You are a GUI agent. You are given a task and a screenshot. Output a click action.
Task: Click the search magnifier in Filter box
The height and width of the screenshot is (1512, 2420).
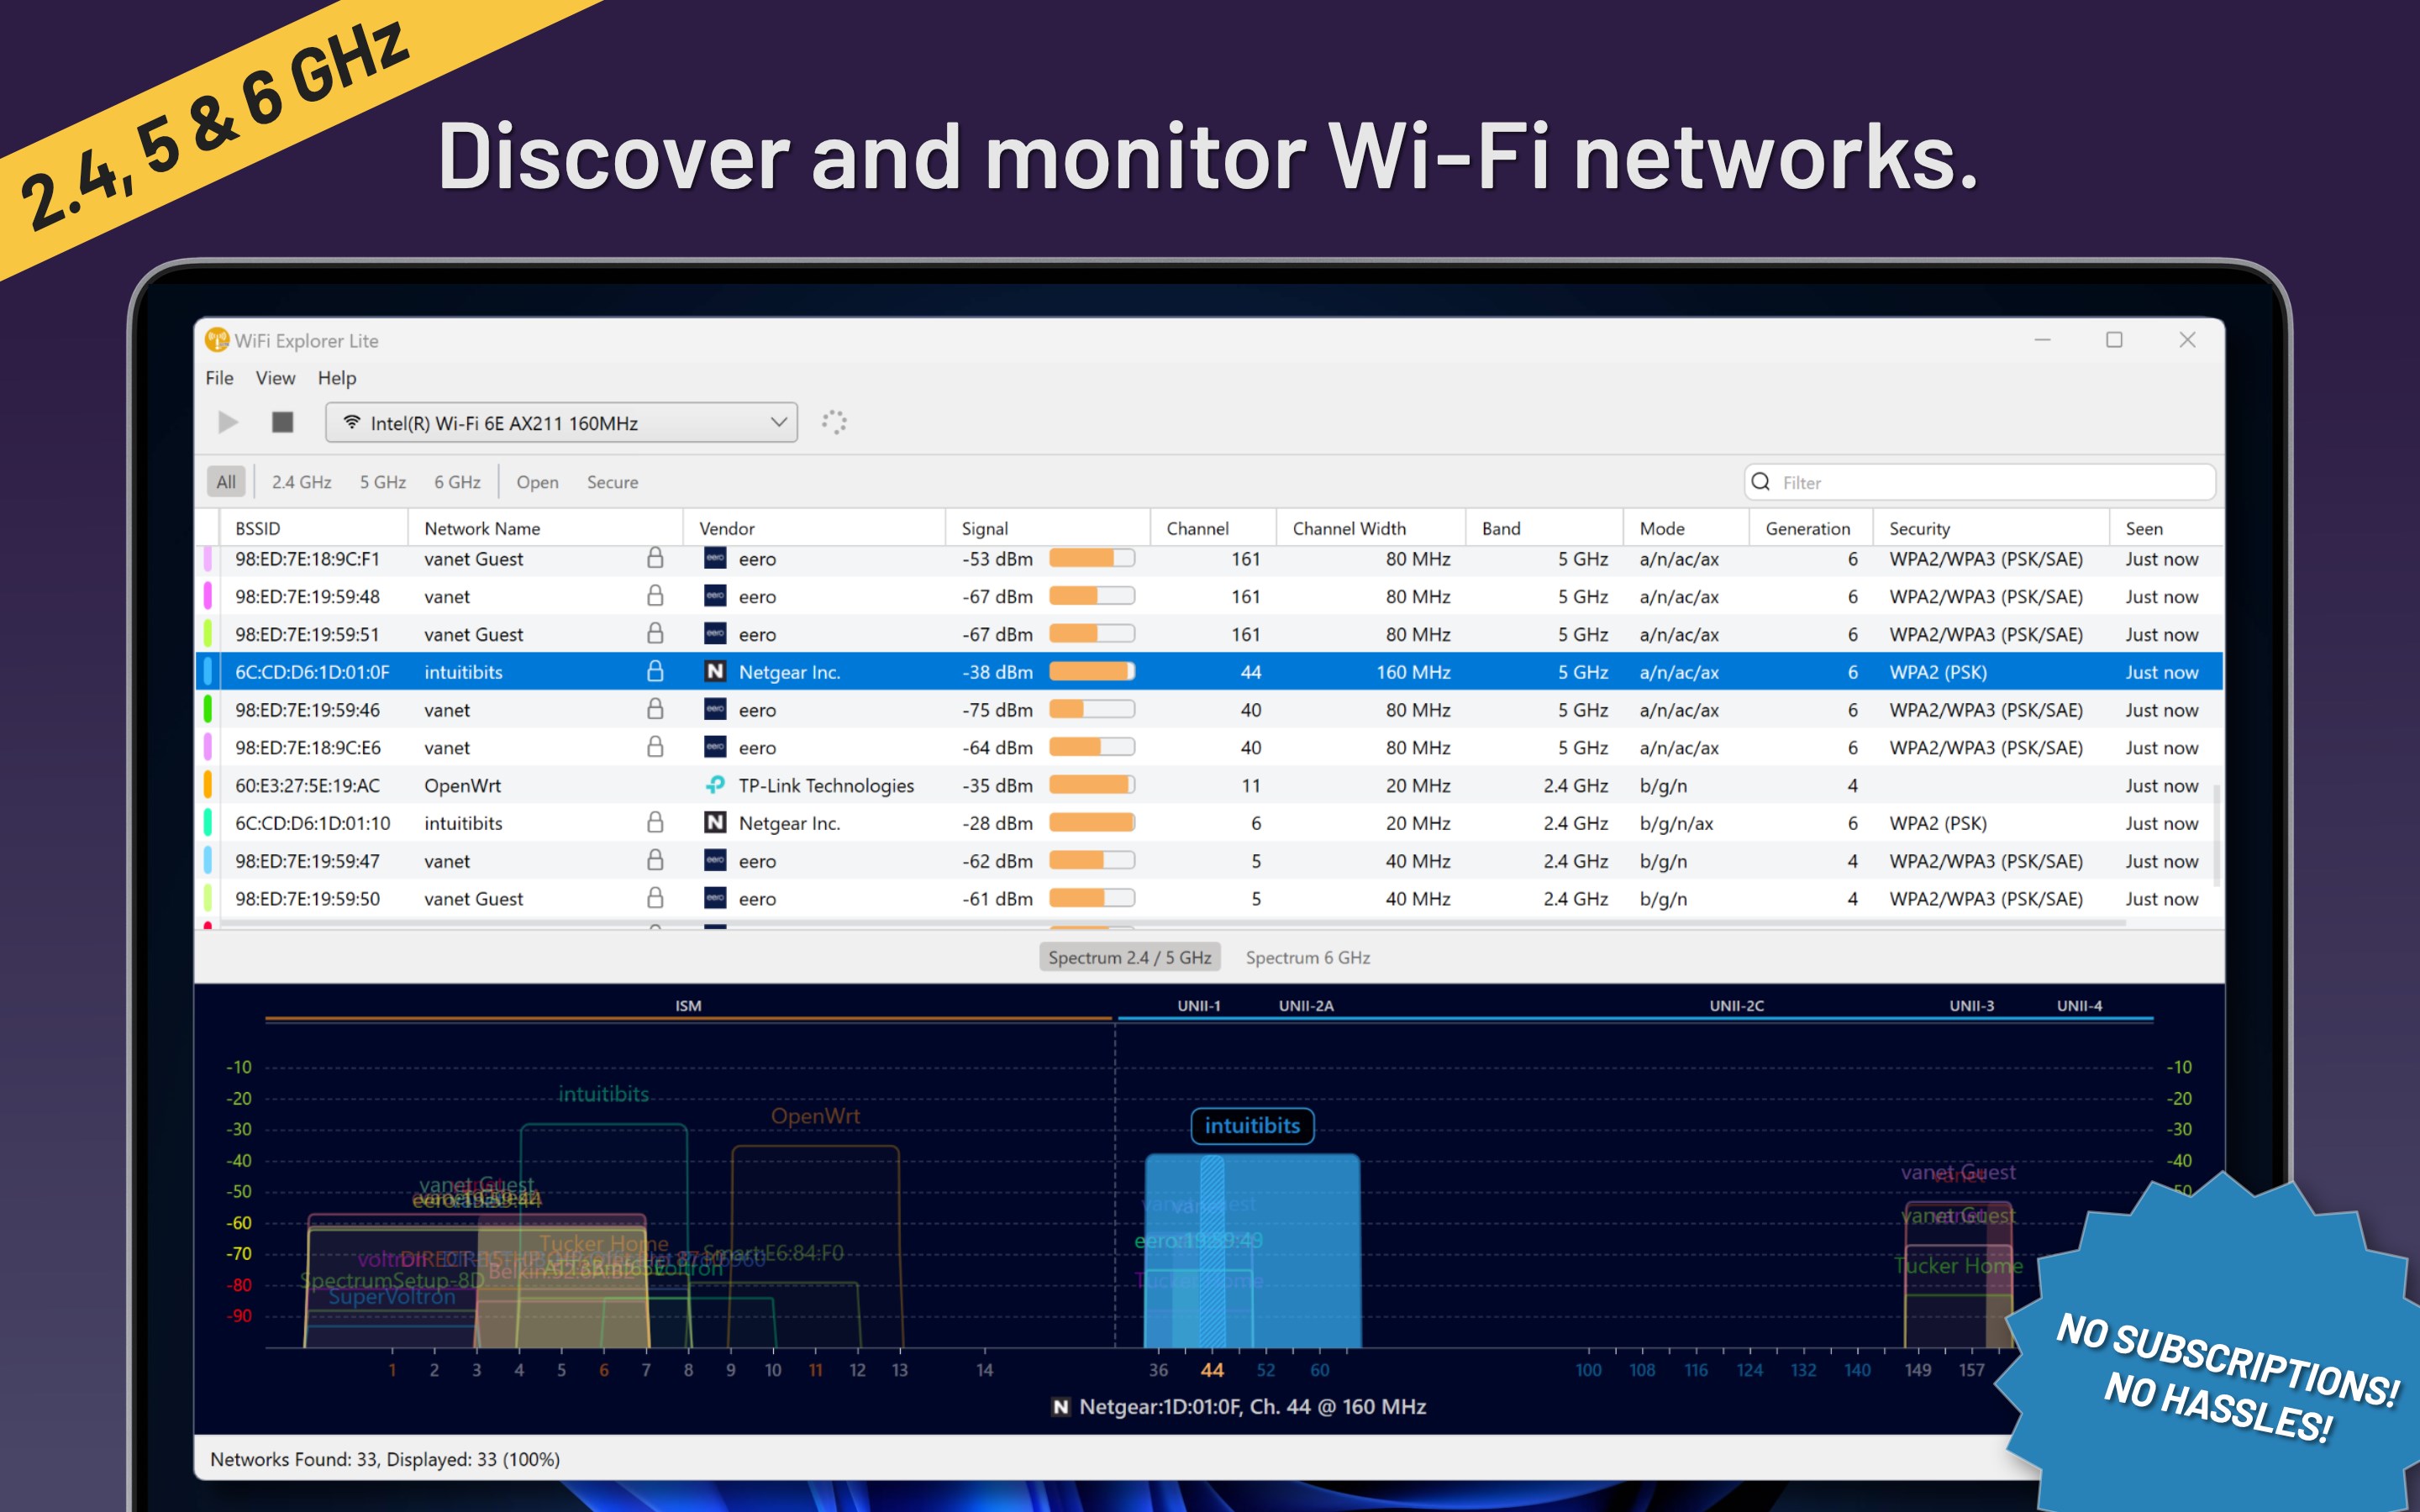[x=1761, y=482]
